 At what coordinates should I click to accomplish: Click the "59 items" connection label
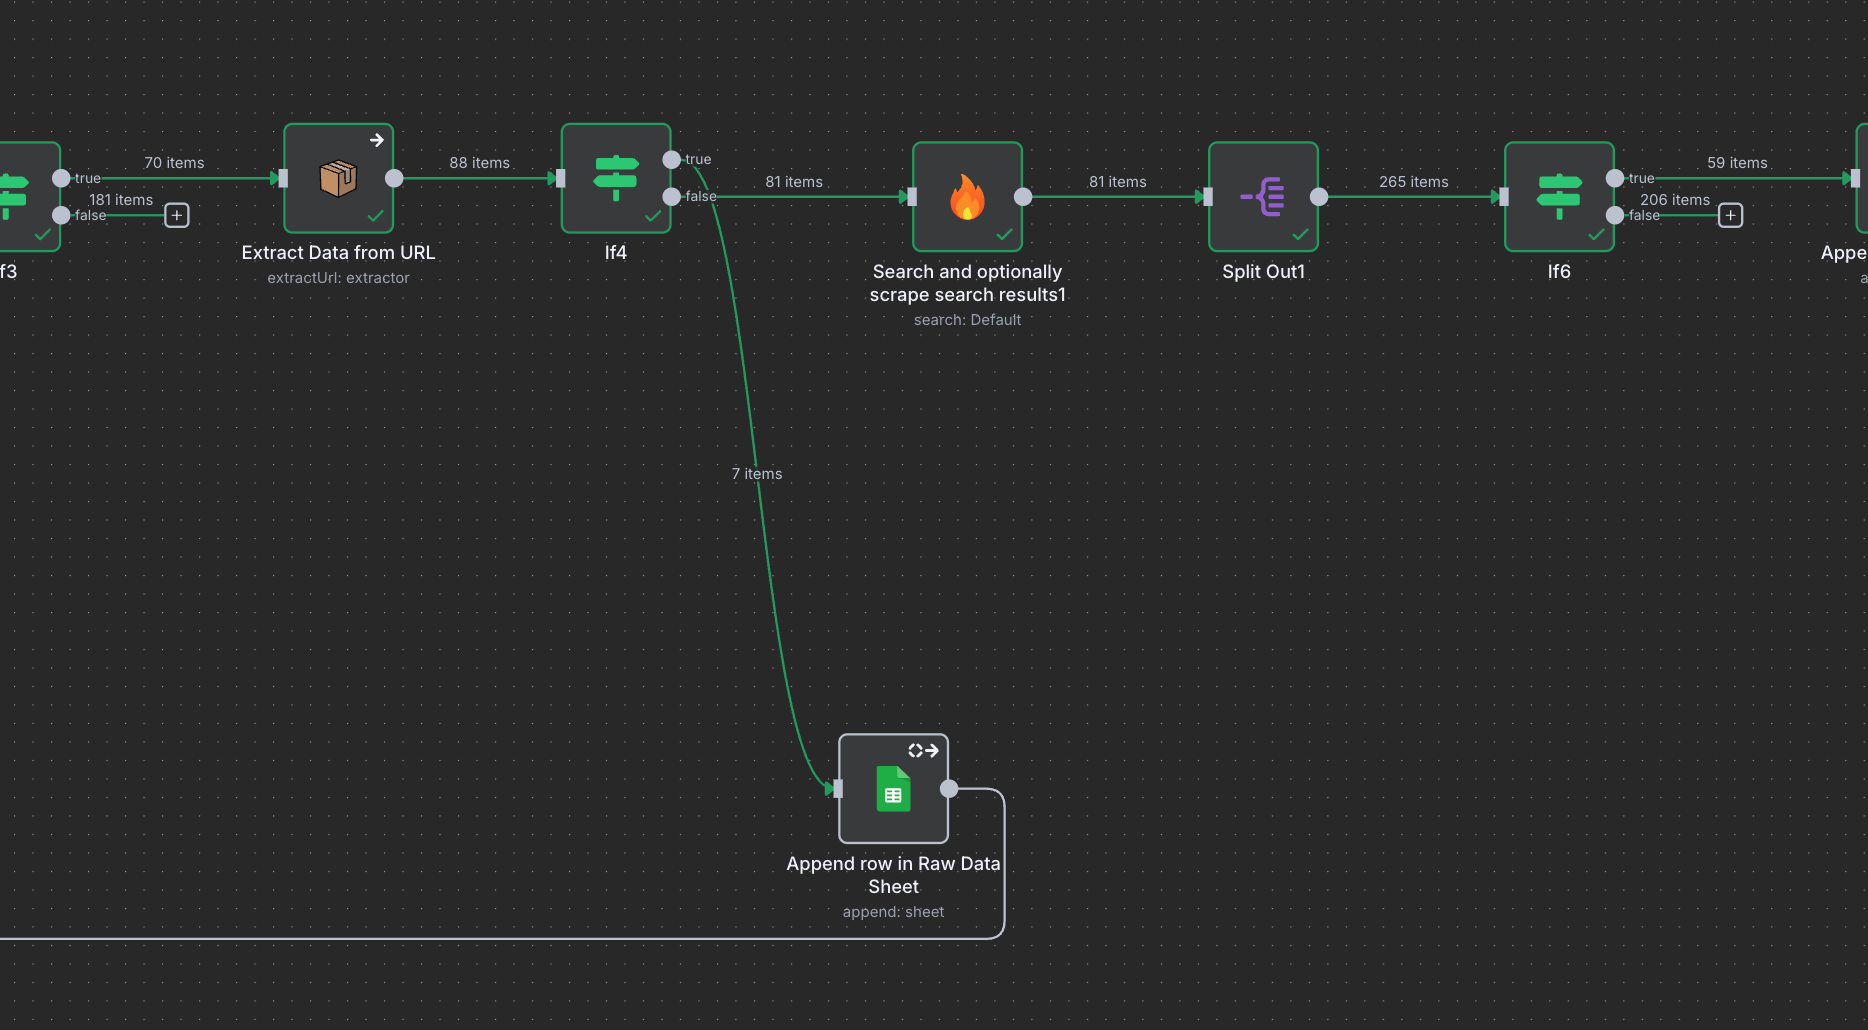pos(1737,163)
